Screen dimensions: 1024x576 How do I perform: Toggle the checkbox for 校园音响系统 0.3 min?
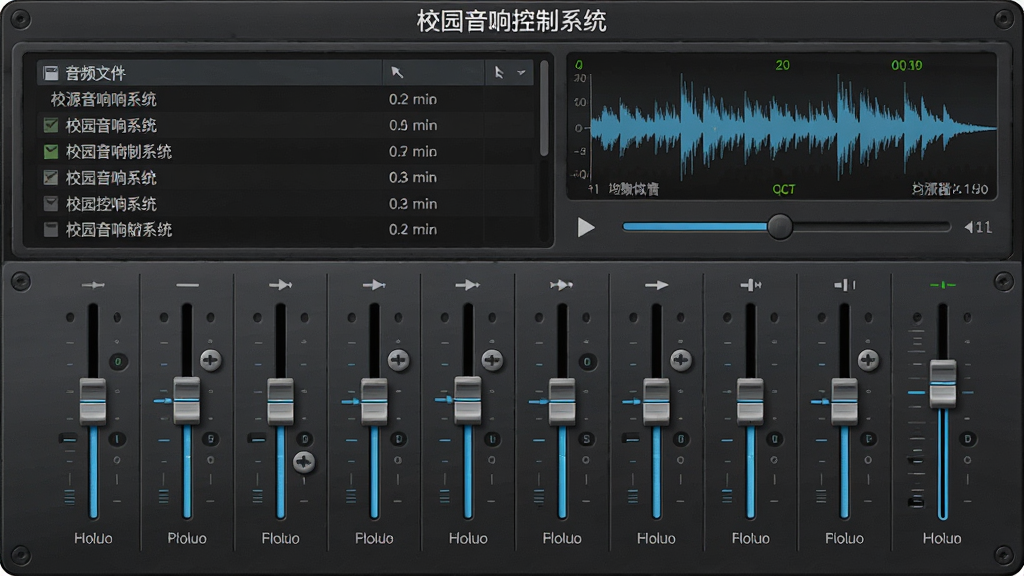pyautogui.click(x=50, y=177)
